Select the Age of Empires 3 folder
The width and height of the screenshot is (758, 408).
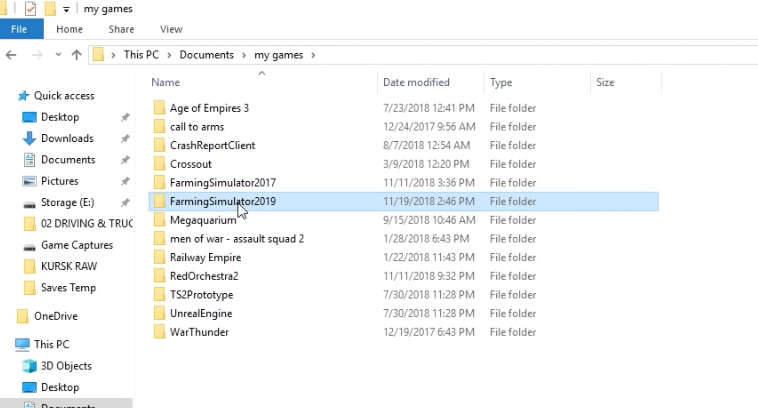tap(209, 108)
